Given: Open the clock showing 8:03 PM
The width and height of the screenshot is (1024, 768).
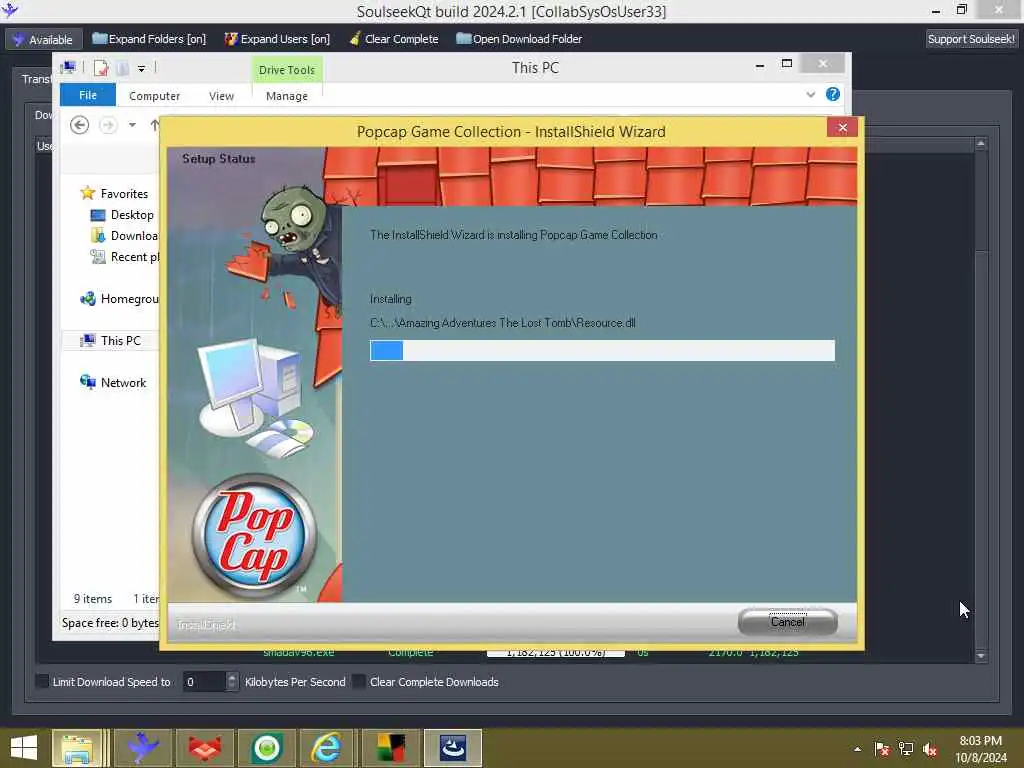Looking at the screenshot, I should point(981,749).
